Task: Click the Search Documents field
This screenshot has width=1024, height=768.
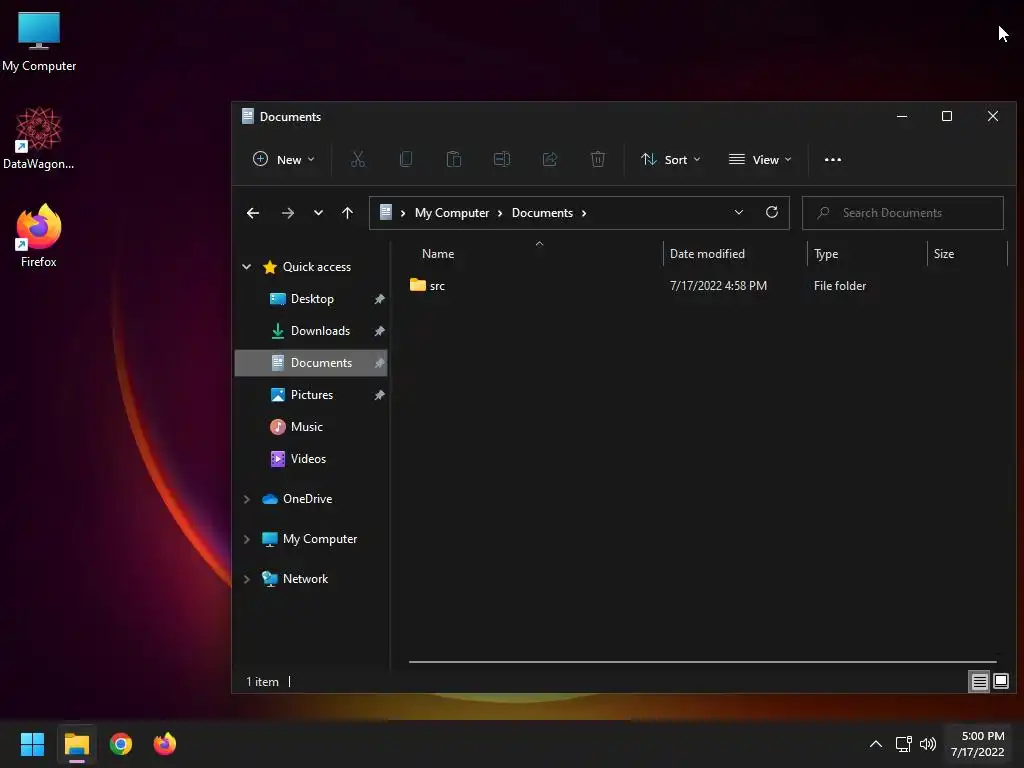Action: pos(903,213)
